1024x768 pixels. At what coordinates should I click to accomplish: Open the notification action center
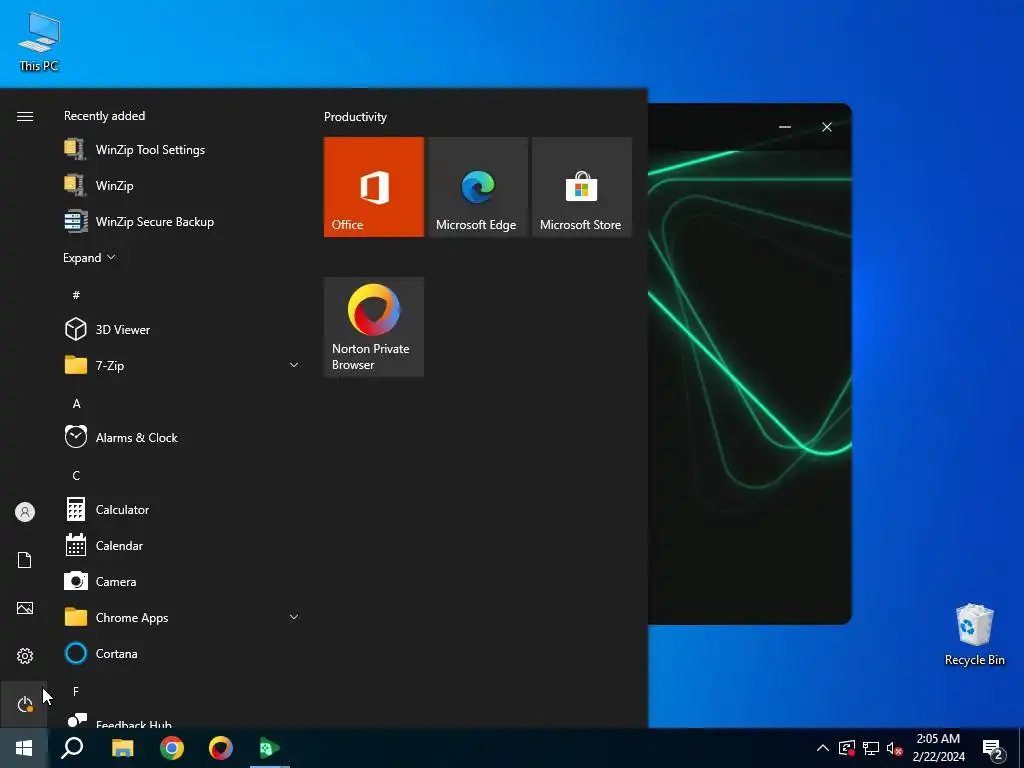(x=993, y=749)
